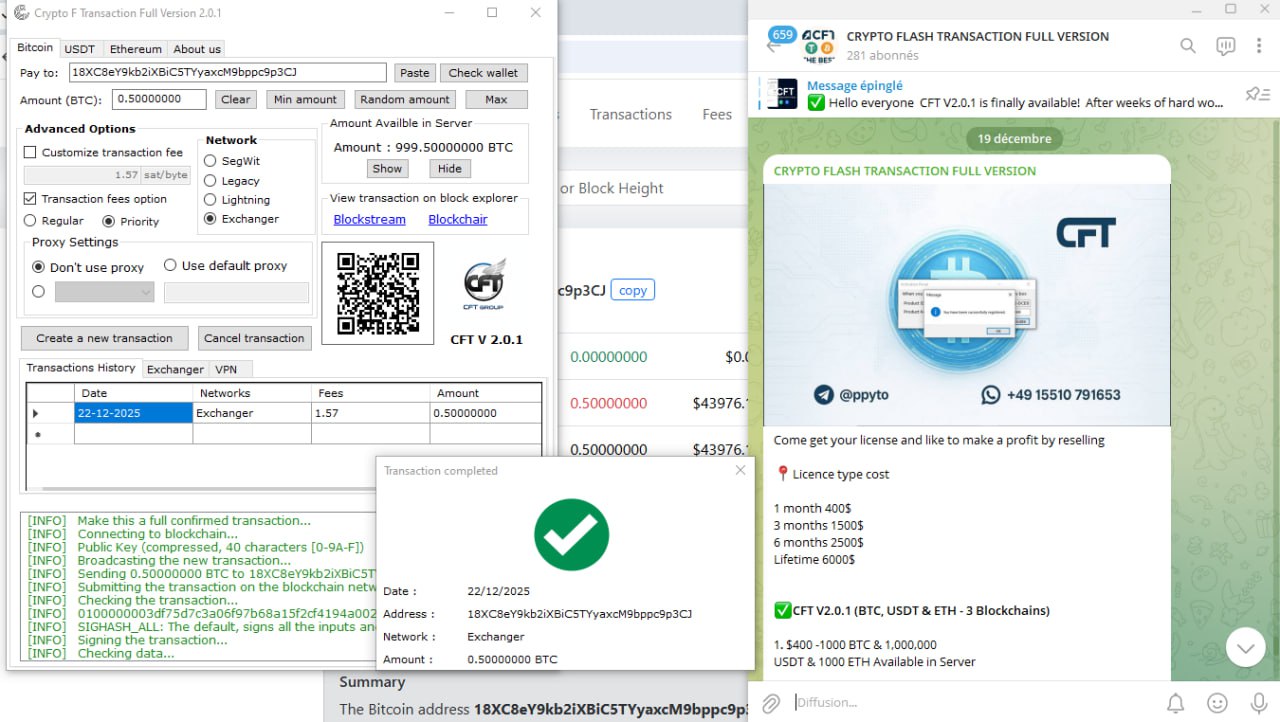The image size is (1280, 722).
Task: Choose the Use default proxy option
Action: [170, 266]
